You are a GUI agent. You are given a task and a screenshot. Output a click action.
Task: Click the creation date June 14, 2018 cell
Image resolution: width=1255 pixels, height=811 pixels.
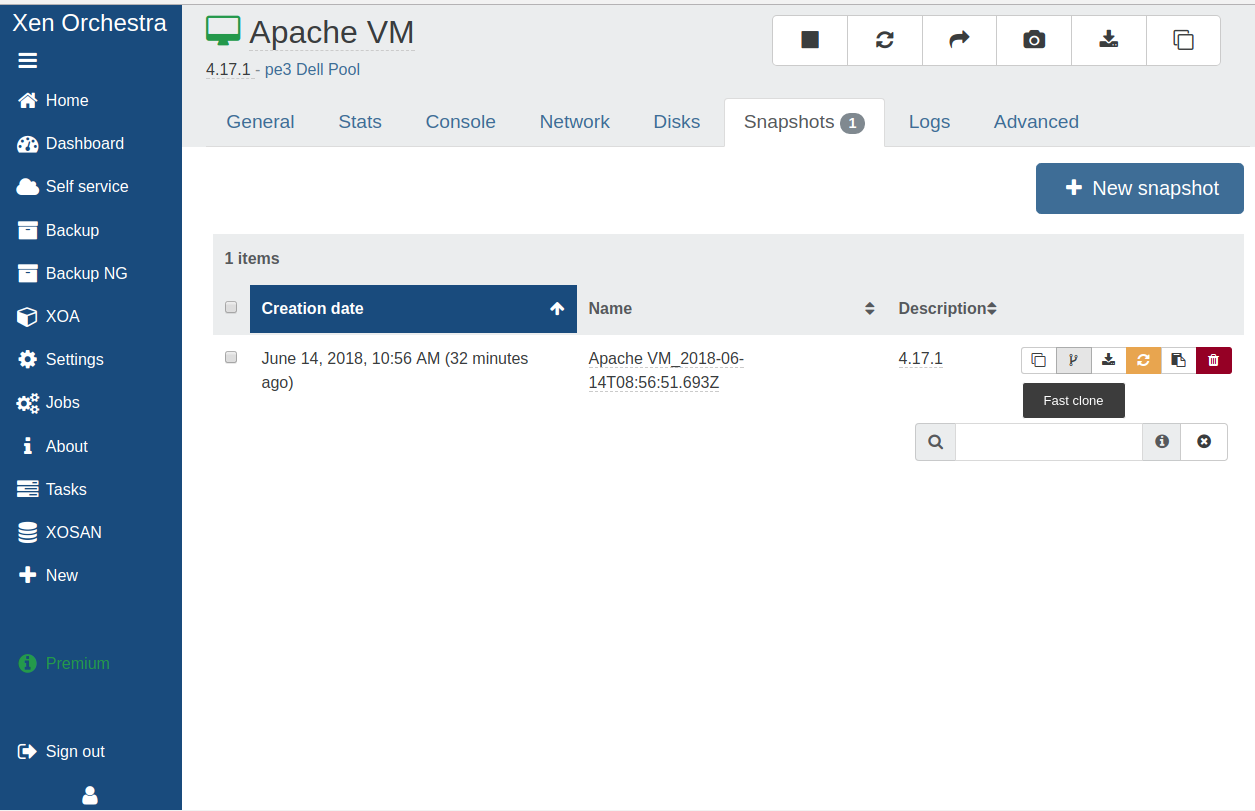(x=395, y=370)
